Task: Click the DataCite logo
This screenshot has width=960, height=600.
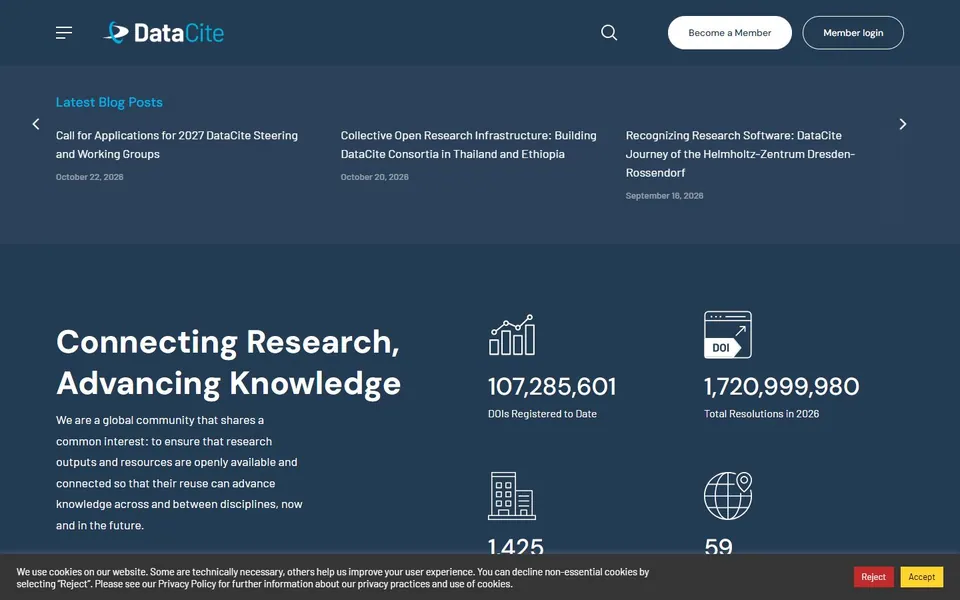Action: (x=164, y=32)
